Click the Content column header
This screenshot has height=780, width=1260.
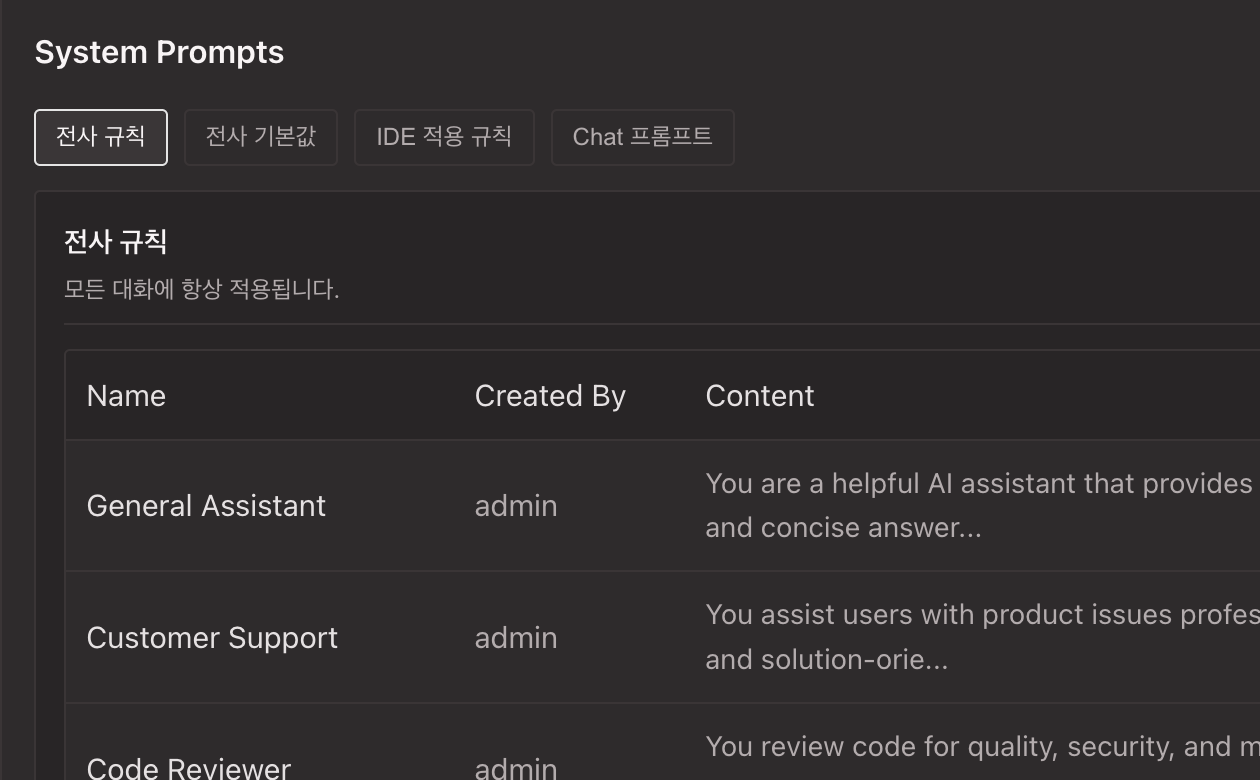coord(760,396)
